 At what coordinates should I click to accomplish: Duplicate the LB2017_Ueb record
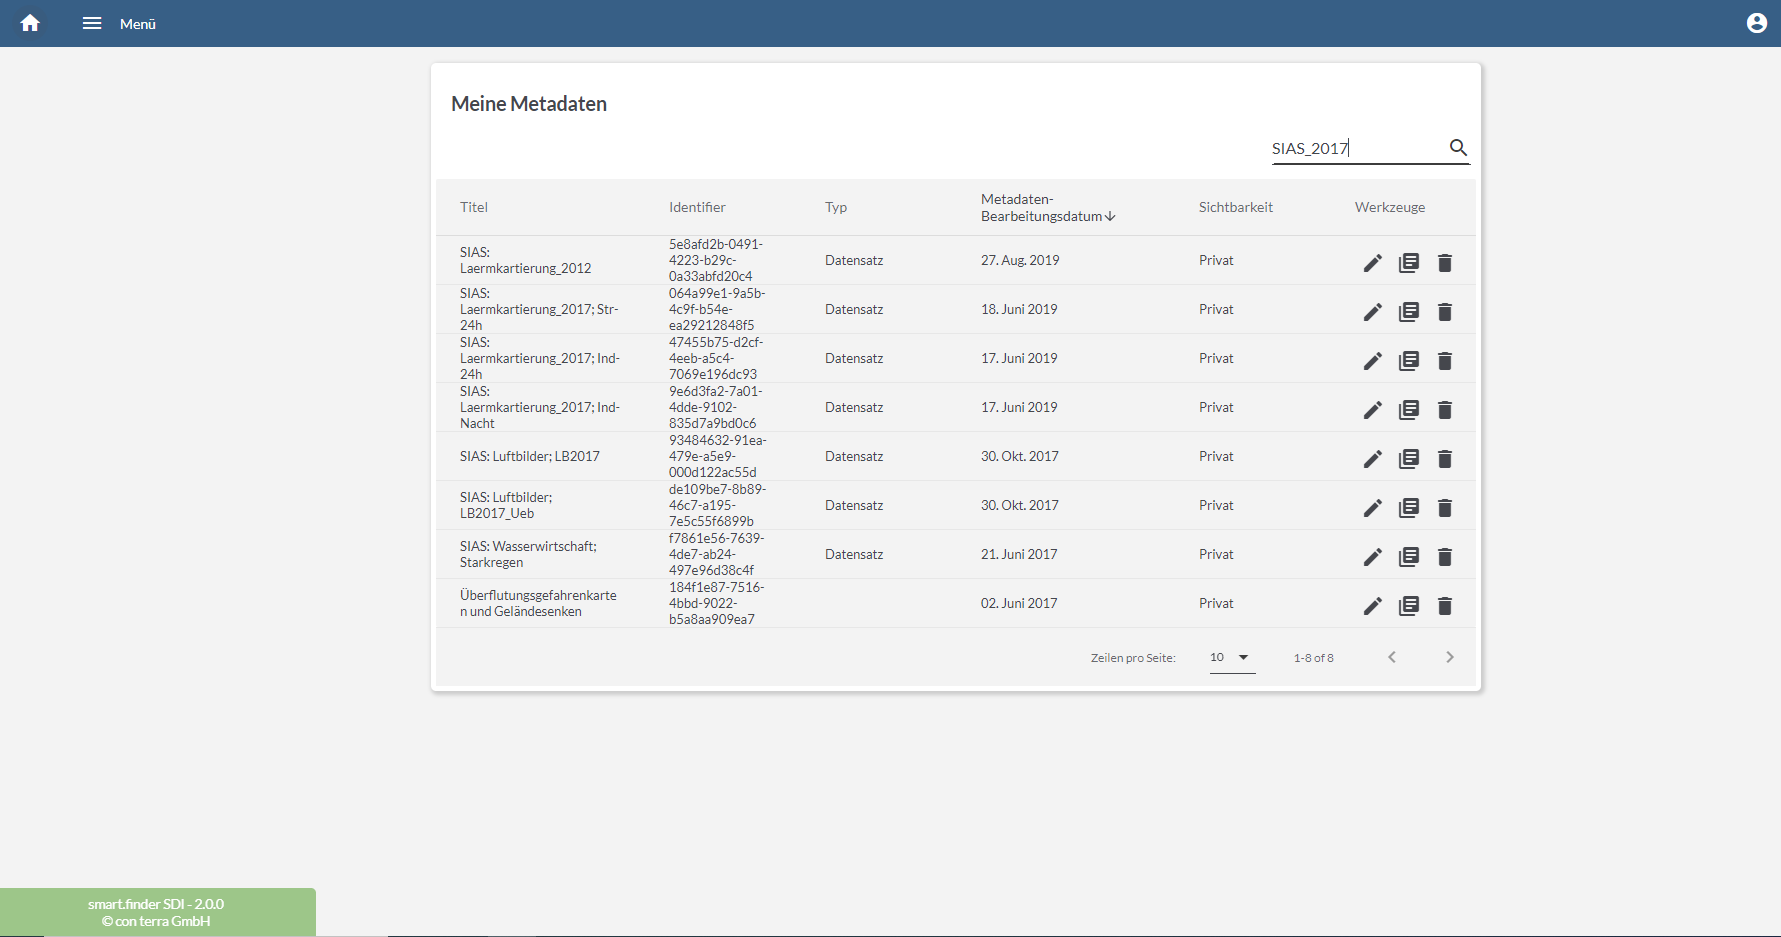coord(1409,508)
